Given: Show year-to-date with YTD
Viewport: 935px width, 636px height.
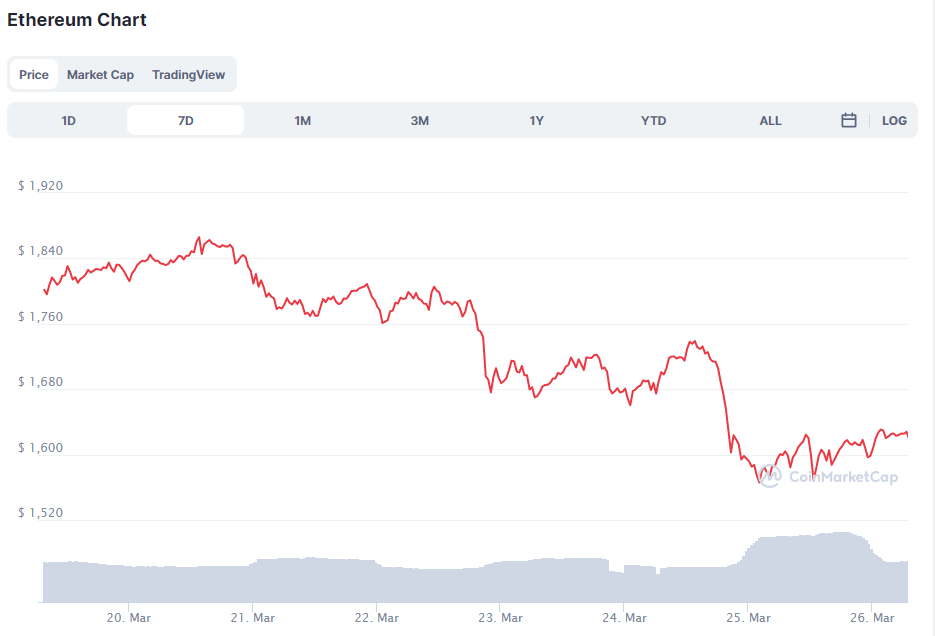Looking at the screenshot, I should click(654, 120).
